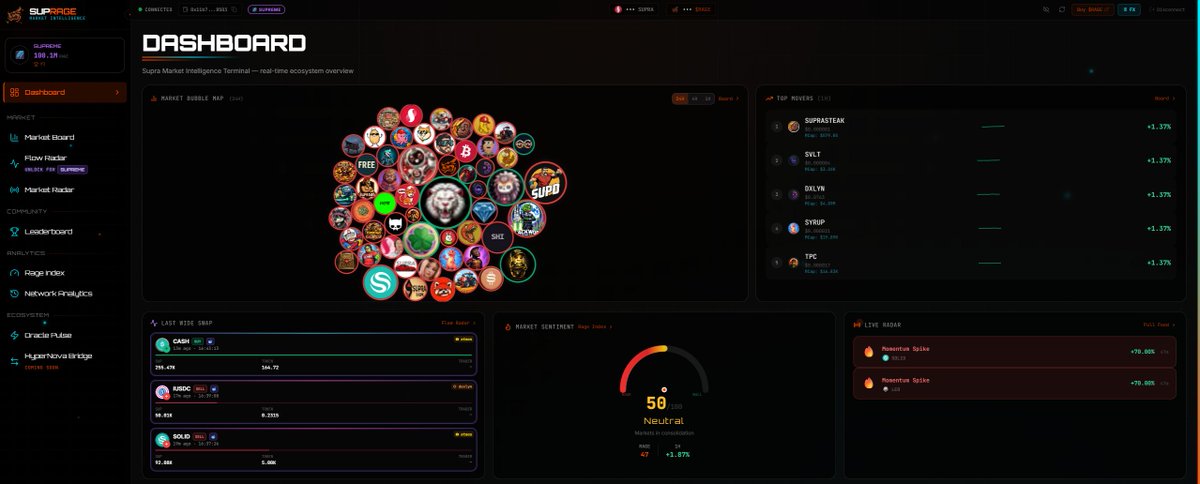Open Market Radar in the sidebar
Image resolution: width=1200 pixels, height=484 pixels.
click(x=64, y=189)
